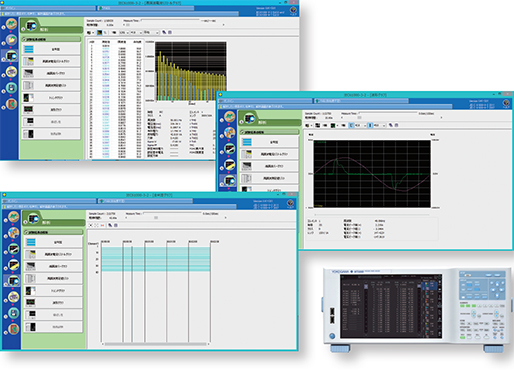Click the last panel button in timeline window
Viewport: 514px width, 370px height.
coord(53,327)
